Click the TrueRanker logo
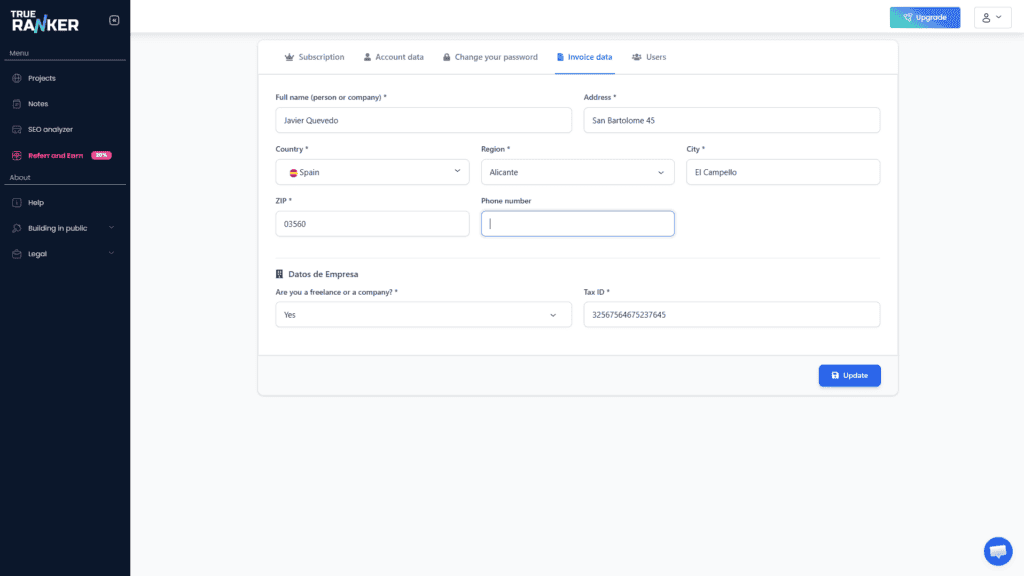Image resolution: width=1024 pixels, height=576 pixels. click(45, 20)
